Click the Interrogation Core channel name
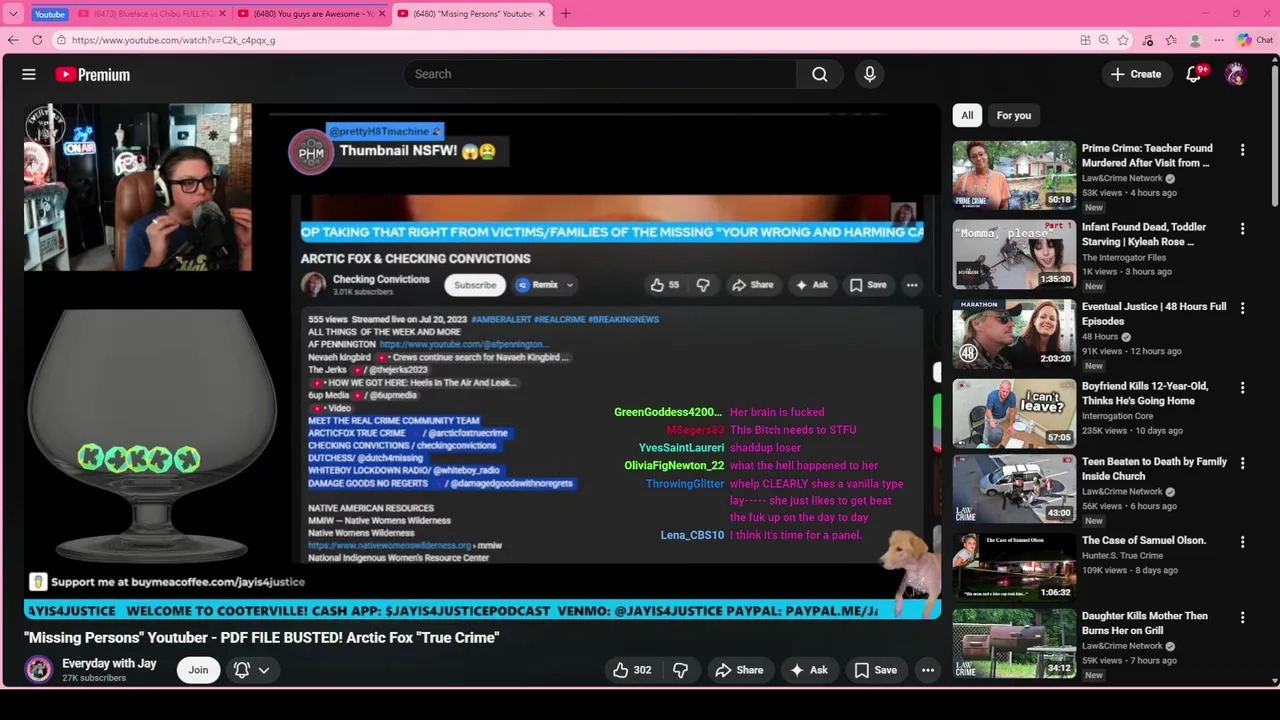The height and width of the screenshot is (720, 1280). (x=1118, y=416)
